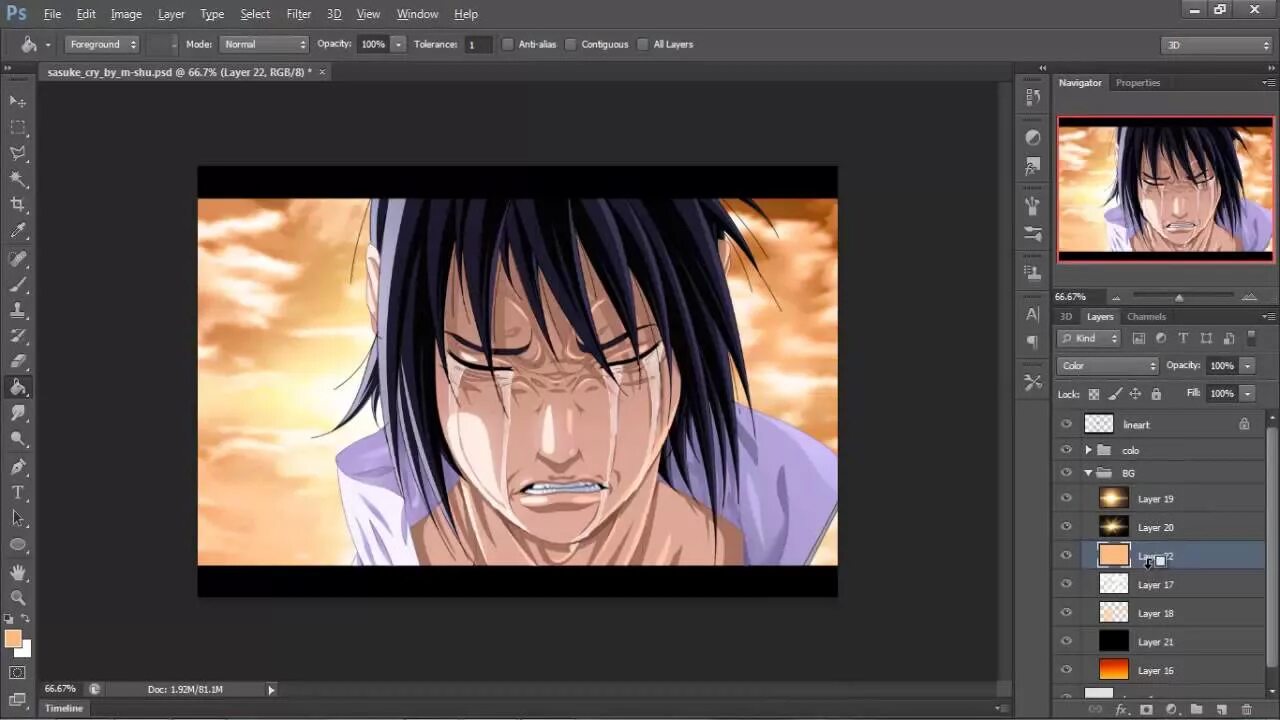The height and width of the screenshot is (720, 1280).
Task: Filter layers by pixel layers icon
Action: (x=1139, y=339)
